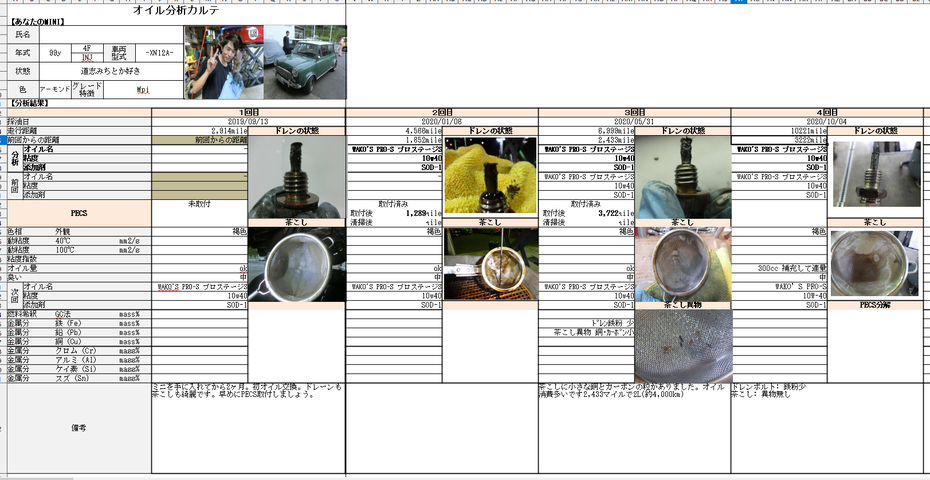
Task: Click the 未取付 cell under 1回目
Action: (x=200, y=204)
